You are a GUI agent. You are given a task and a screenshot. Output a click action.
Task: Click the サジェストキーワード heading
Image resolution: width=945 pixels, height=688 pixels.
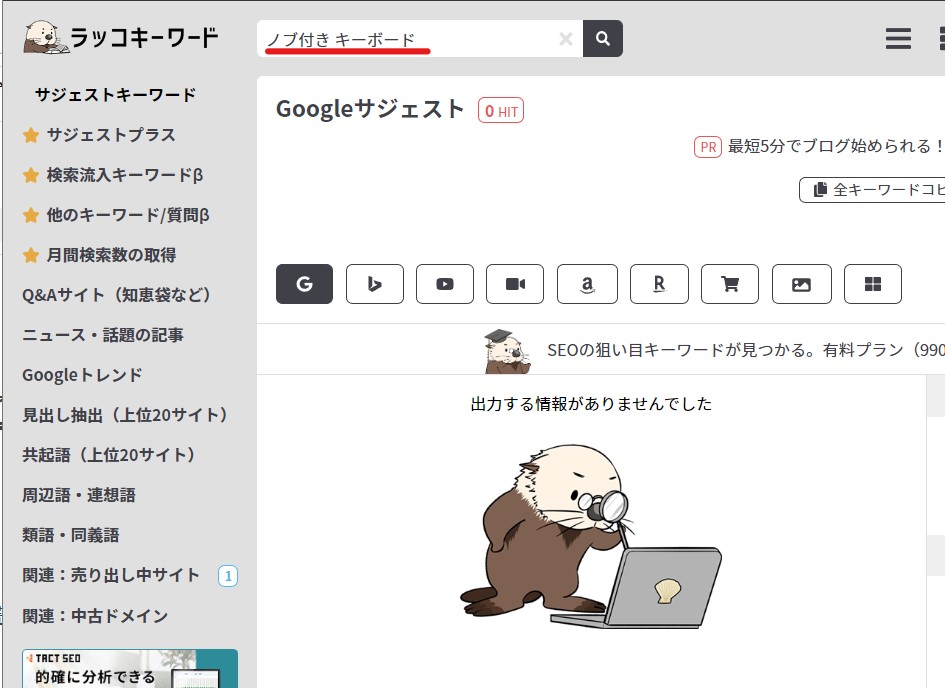click(x=116, y=95)
